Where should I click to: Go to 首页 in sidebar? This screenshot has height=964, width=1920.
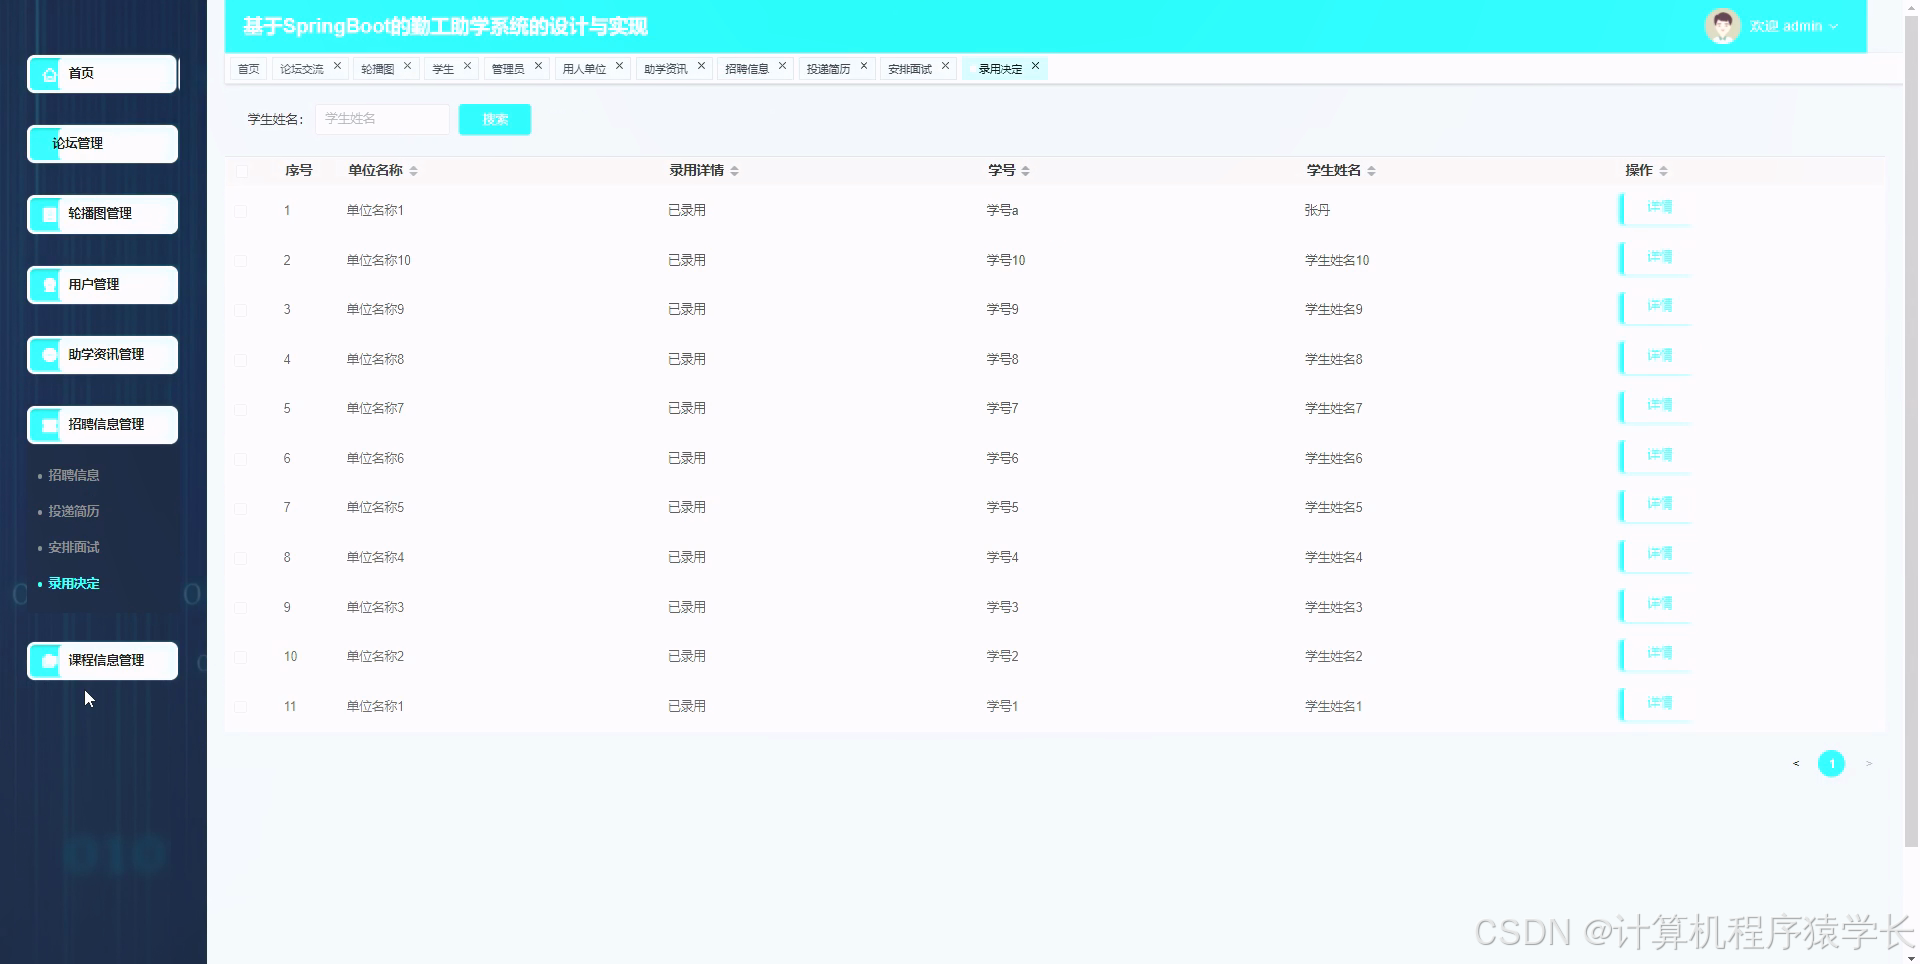tap(102, 74)
